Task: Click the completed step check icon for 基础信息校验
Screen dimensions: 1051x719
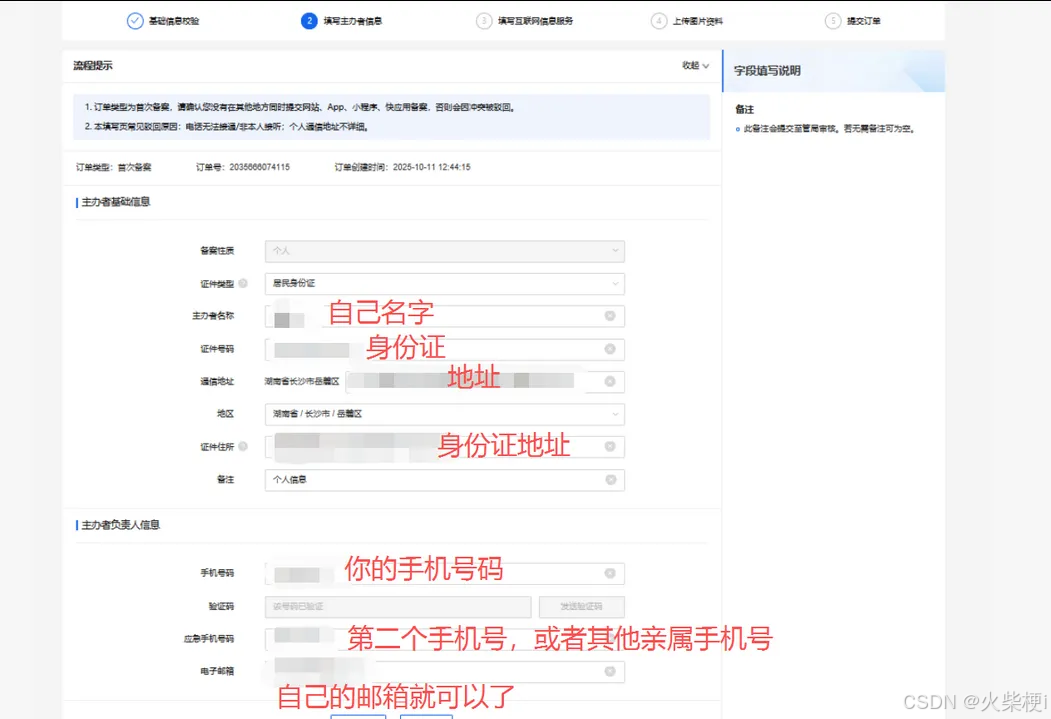Action: (135, 21)
